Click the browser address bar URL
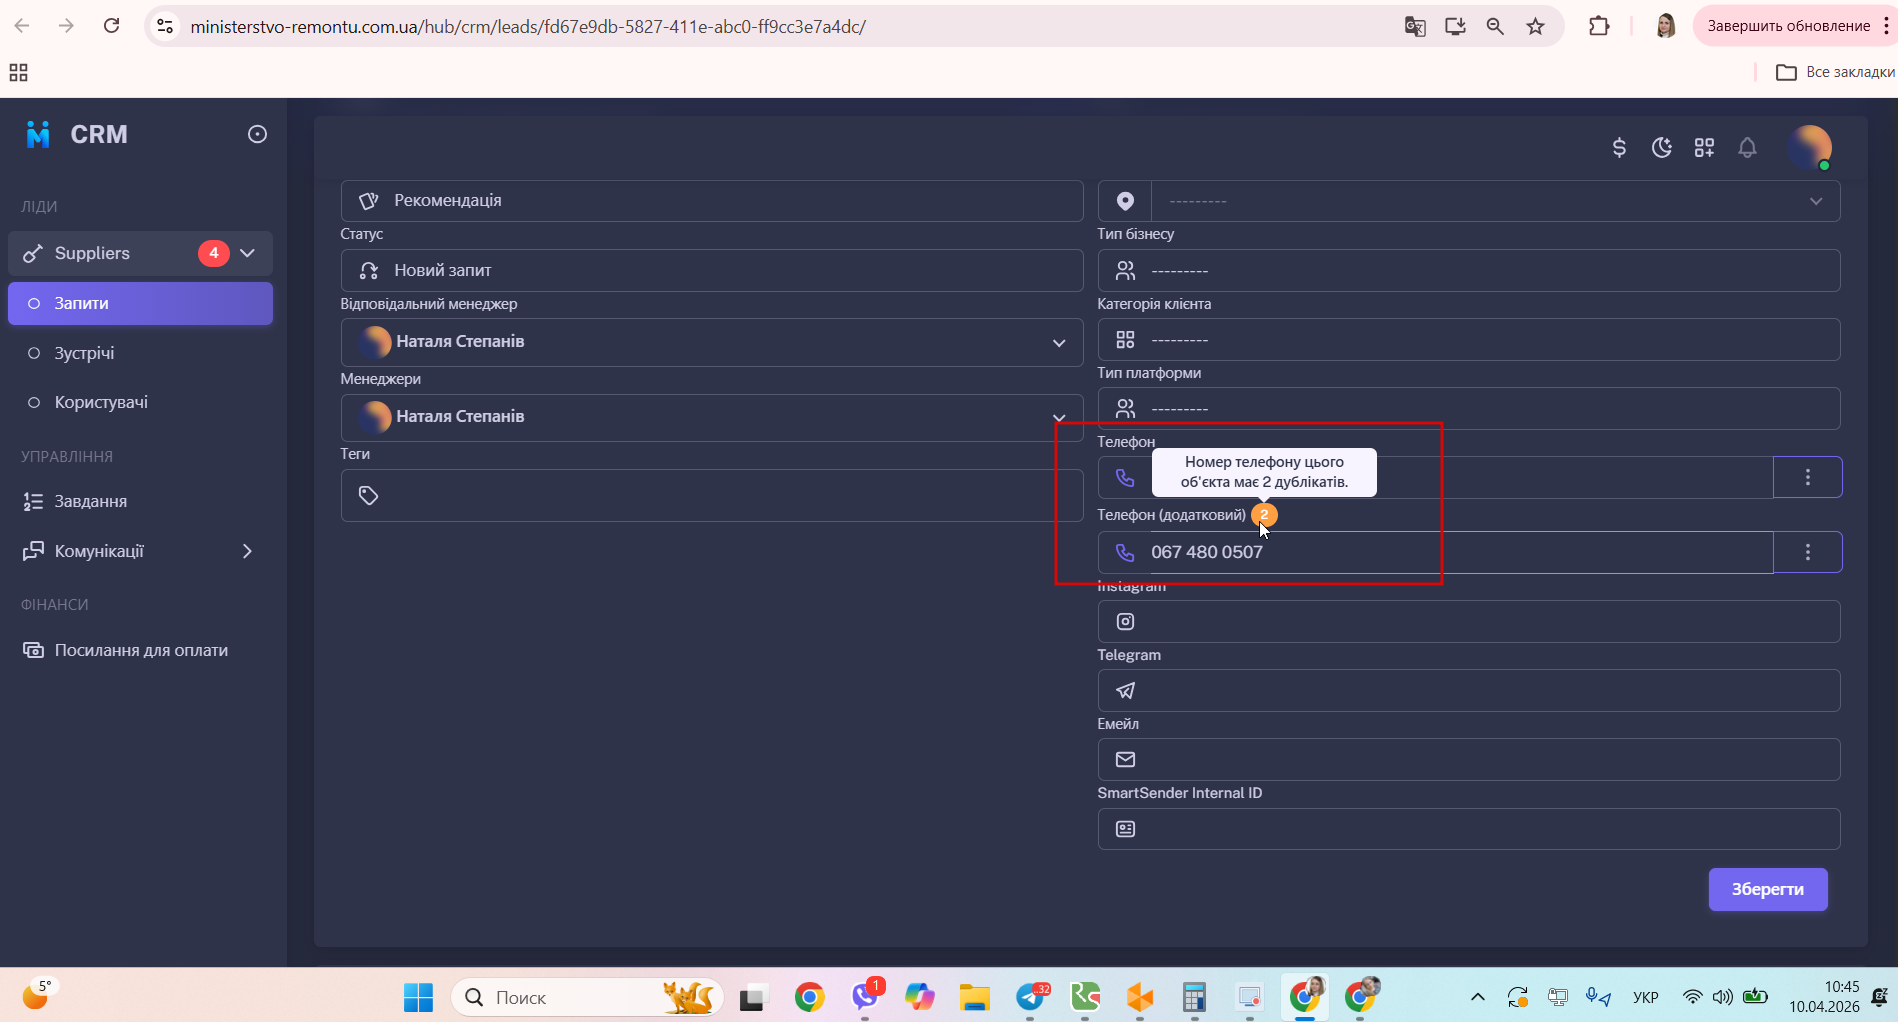Image resolution: width=1898 pixels, height=1022 pixels. [528, 27]
